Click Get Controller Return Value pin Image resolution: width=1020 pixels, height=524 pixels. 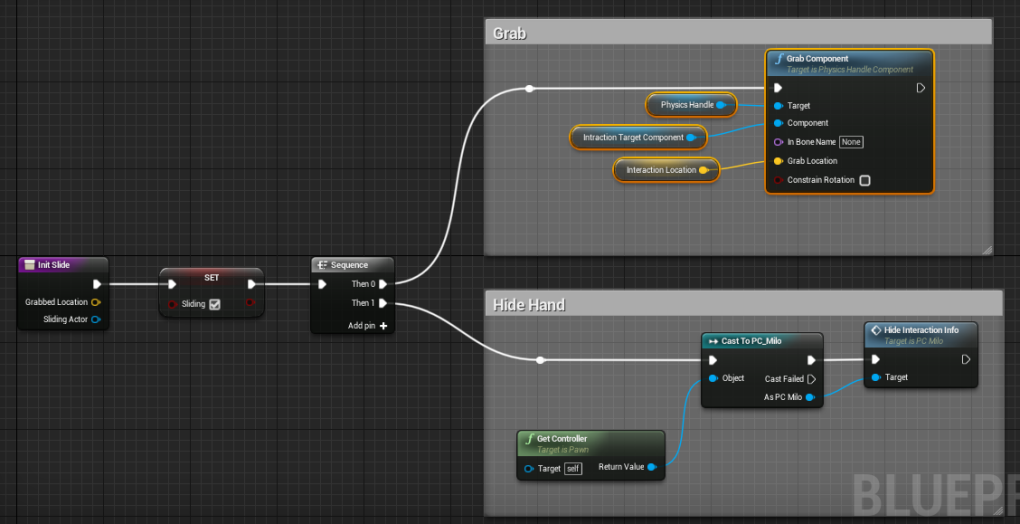652,467
